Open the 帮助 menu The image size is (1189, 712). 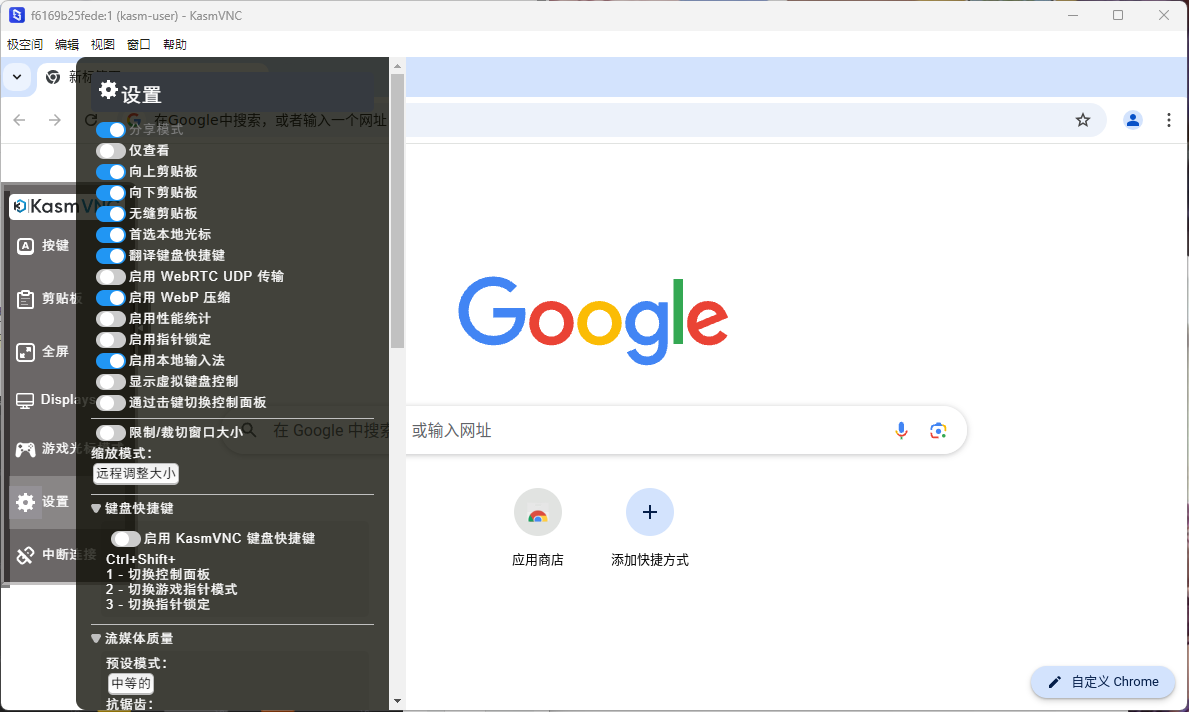tap(174, 45)
